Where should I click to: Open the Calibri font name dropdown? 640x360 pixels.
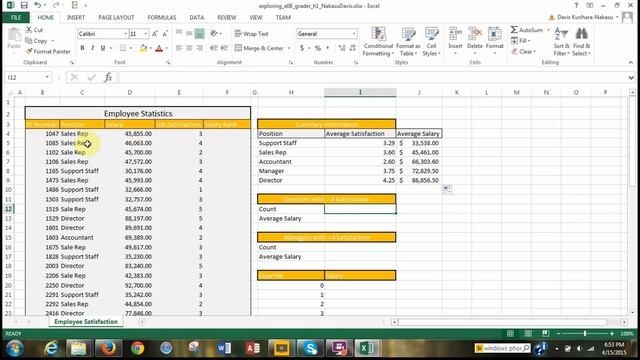tap(125, 34)
